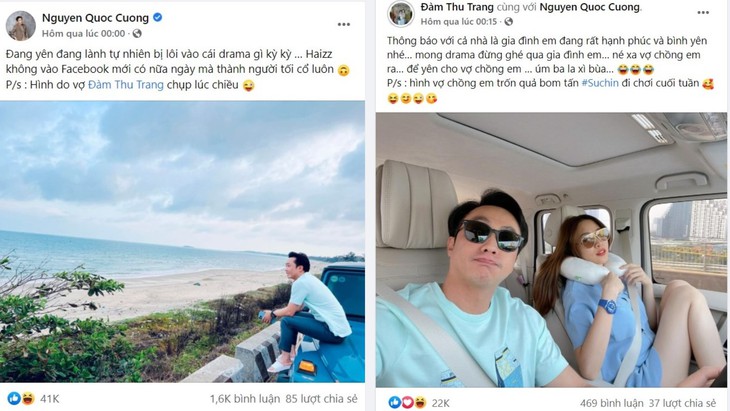Image resolution: width=730 pixels, height=411 pixels.
Task: Open the car selfie photo in right post
Action: [x=551, y=250]
